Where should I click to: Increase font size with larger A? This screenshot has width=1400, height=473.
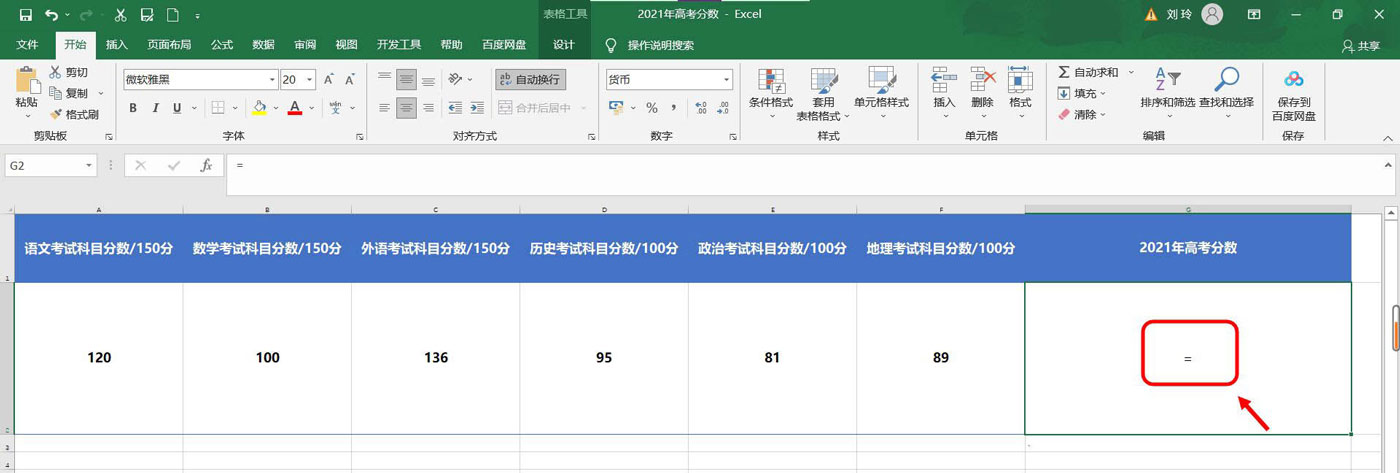pyautogui.click(x=329, y=79)
